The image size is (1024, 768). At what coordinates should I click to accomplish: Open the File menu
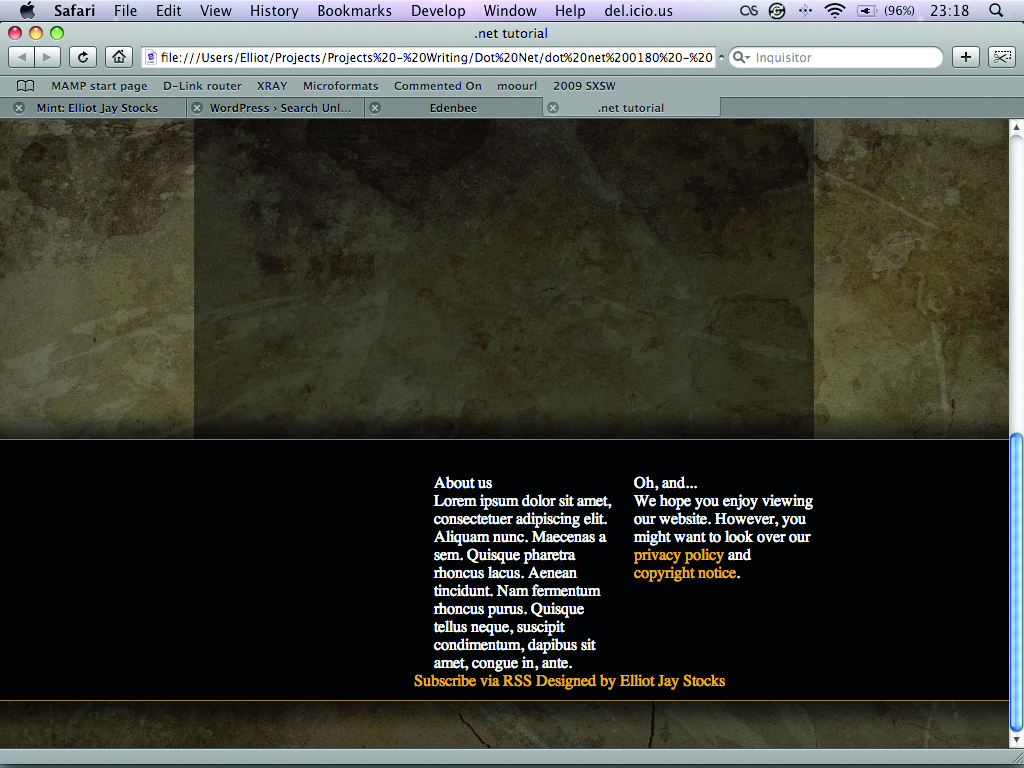tap(125, 10)
